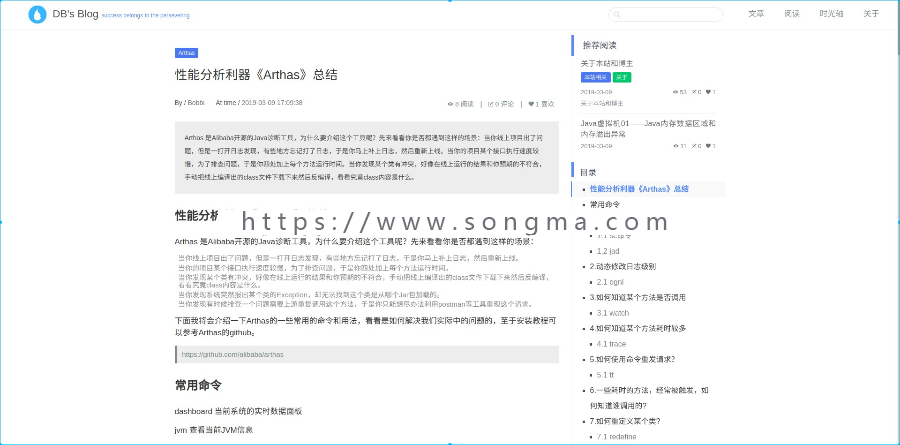Jump to 2.1 ognl in contents
Viewport: 900px width, 445px height.
point(610,282)
